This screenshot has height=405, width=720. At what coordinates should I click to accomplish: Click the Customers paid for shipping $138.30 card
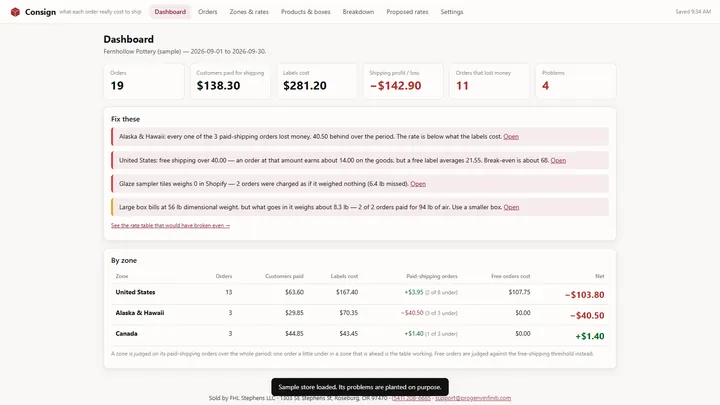coord(231,81)
